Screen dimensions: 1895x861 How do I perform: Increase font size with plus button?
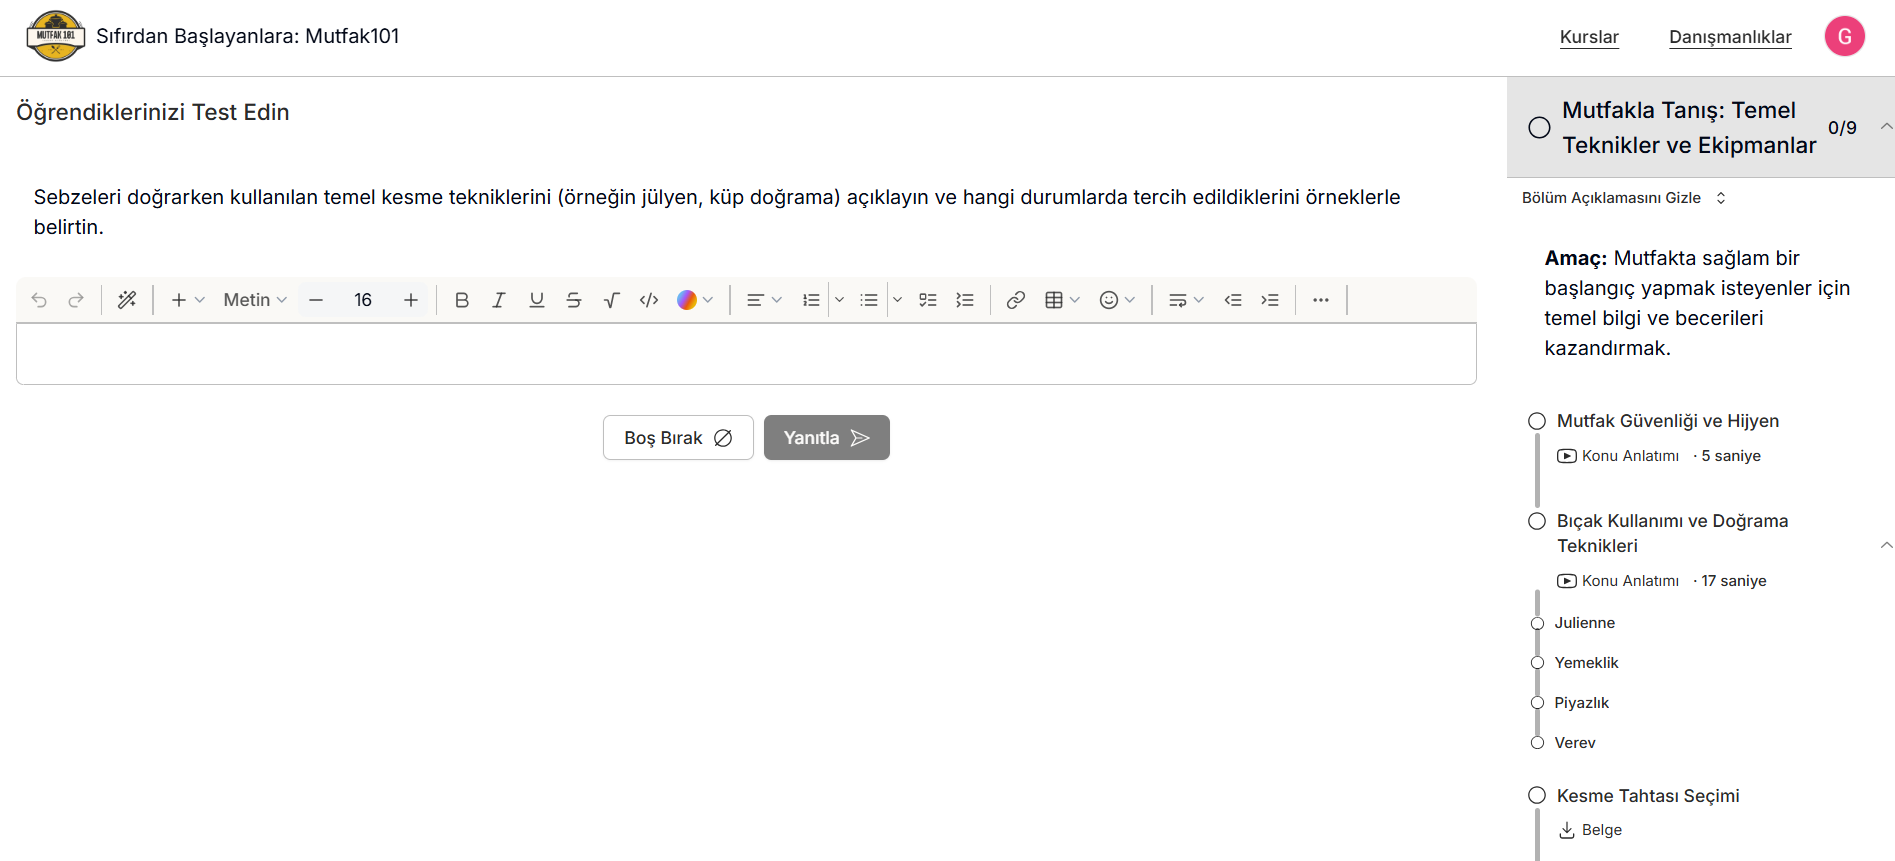tap(411, 300)
